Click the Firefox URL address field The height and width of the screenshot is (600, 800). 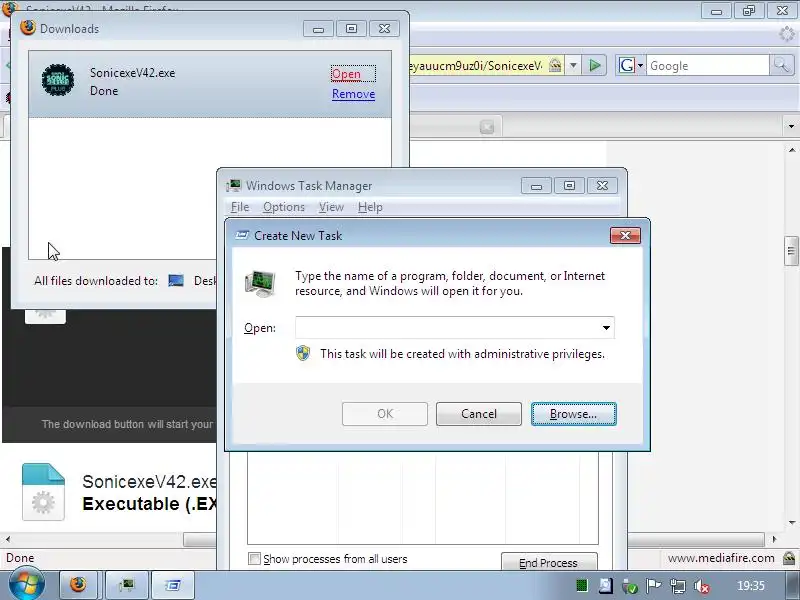pyautogui.click(x=476, y=66)
